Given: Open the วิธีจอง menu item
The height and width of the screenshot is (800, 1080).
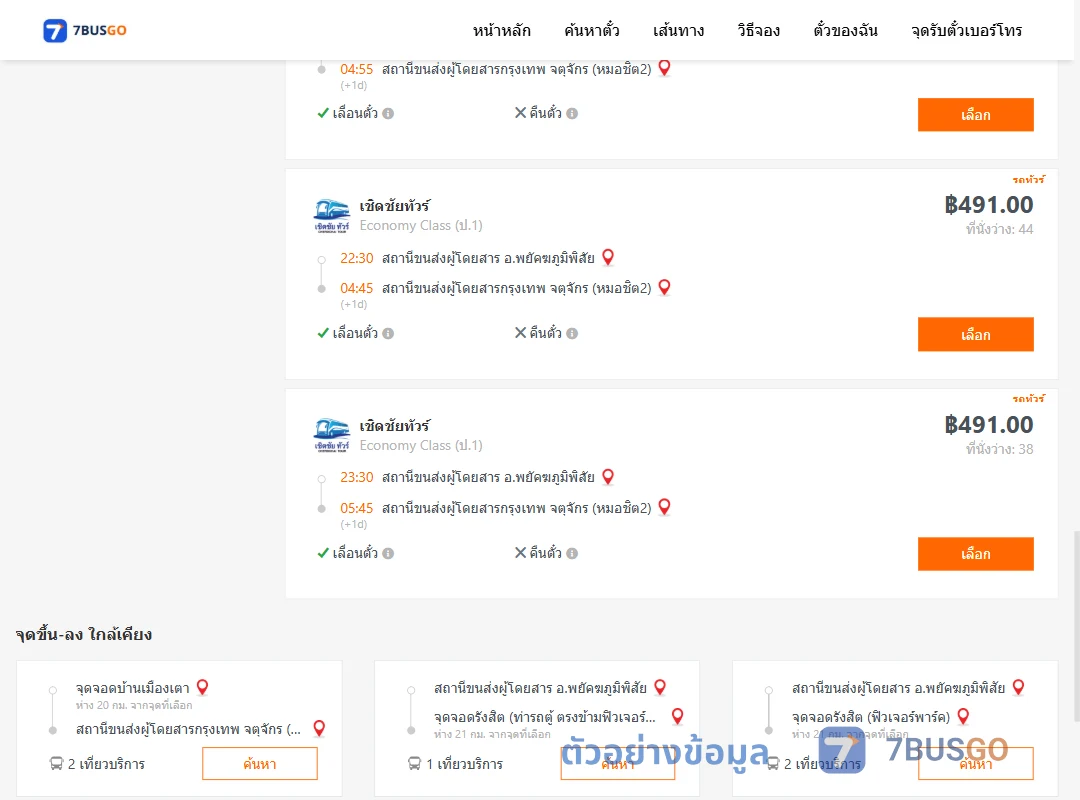Looking at the screenshot, I should click(758, 30).
